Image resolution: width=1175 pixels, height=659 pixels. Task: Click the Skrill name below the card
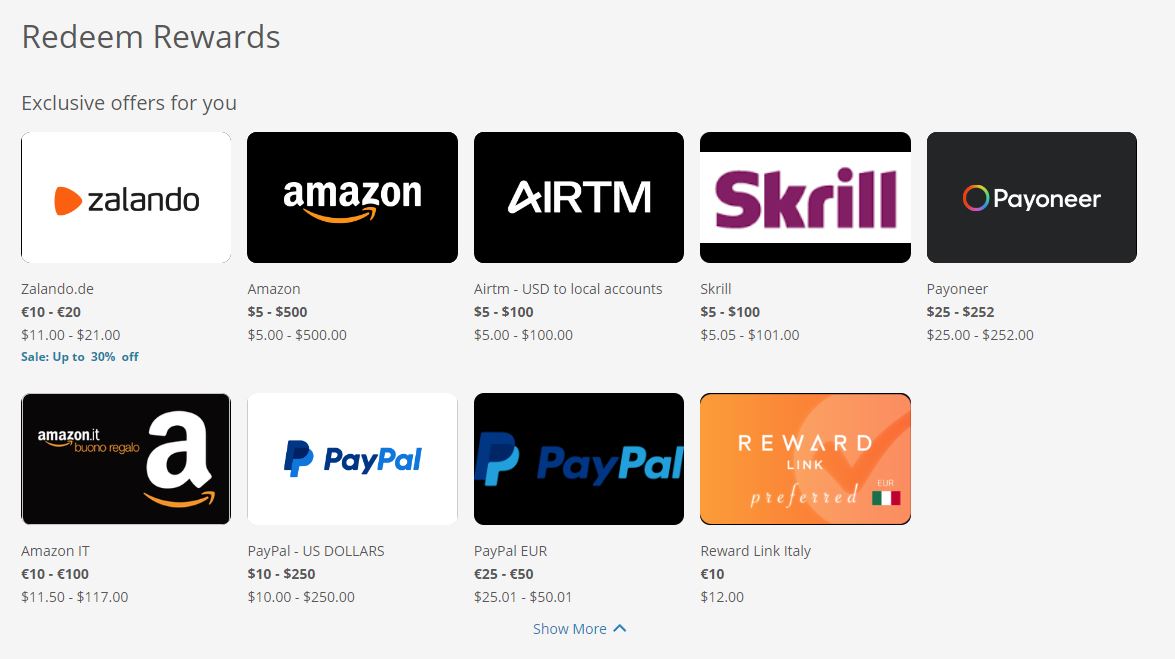(x=716, y=289)
